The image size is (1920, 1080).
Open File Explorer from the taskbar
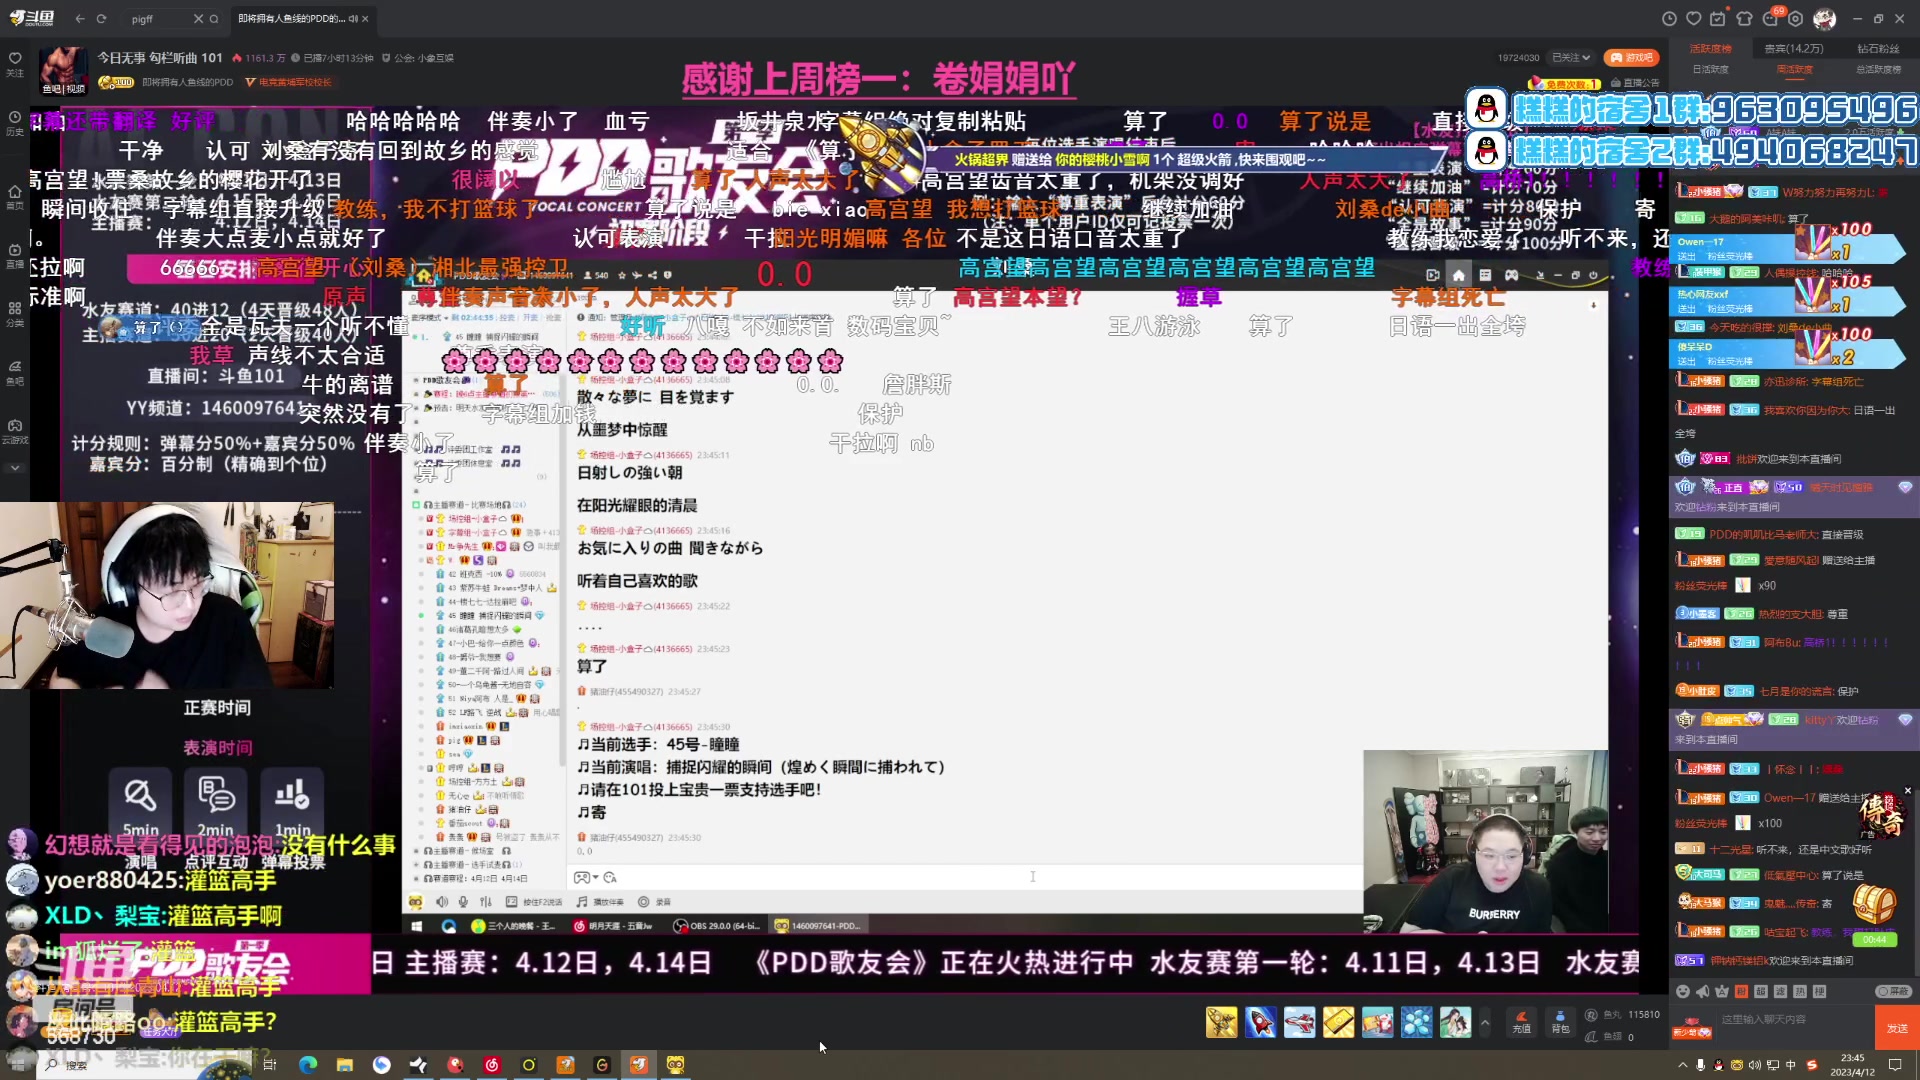345,1065
